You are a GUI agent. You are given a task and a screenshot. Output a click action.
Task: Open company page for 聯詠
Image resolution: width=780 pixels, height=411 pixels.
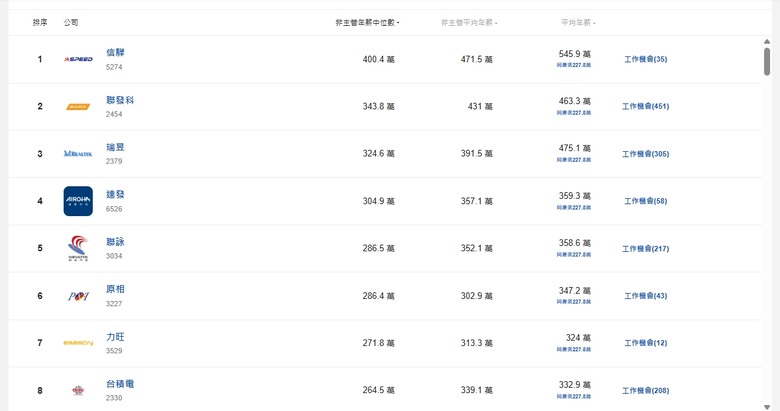tap(115, 242)
